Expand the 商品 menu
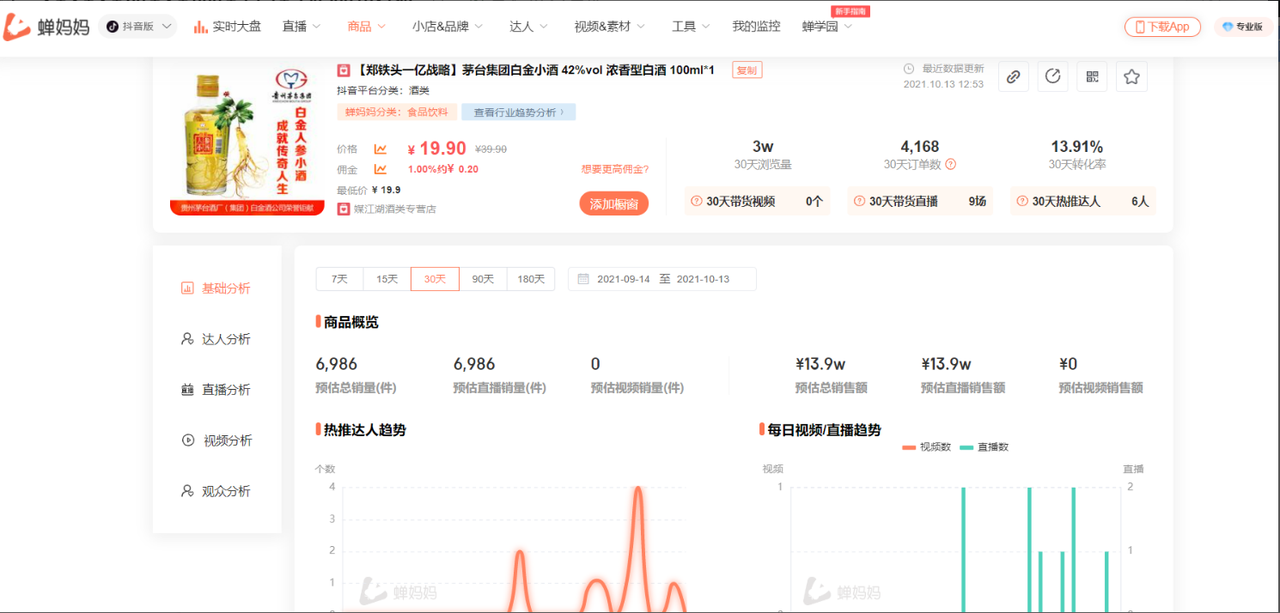 366,27
